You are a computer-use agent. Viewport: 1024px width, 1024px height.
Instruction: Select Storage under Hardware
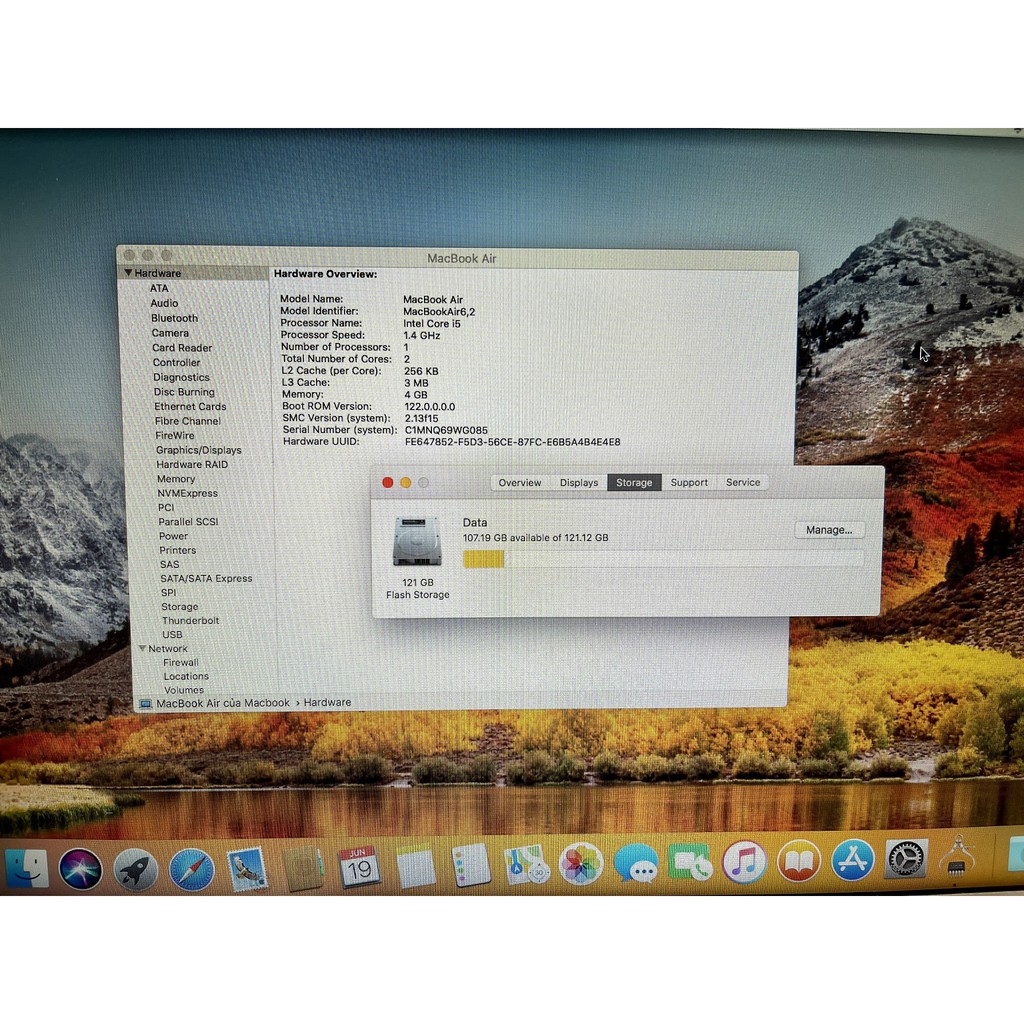click(x=180, y=606)
